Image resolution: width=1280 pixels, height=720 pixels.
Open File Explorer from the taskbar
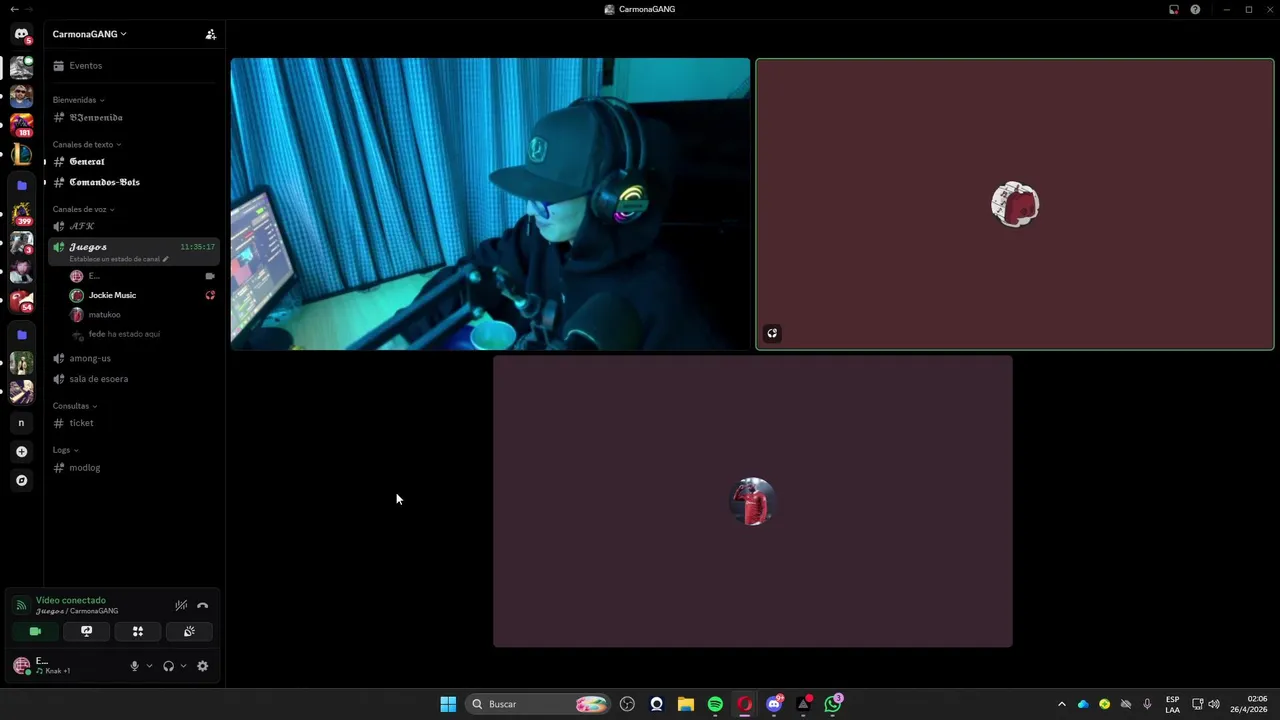[686, 704]
